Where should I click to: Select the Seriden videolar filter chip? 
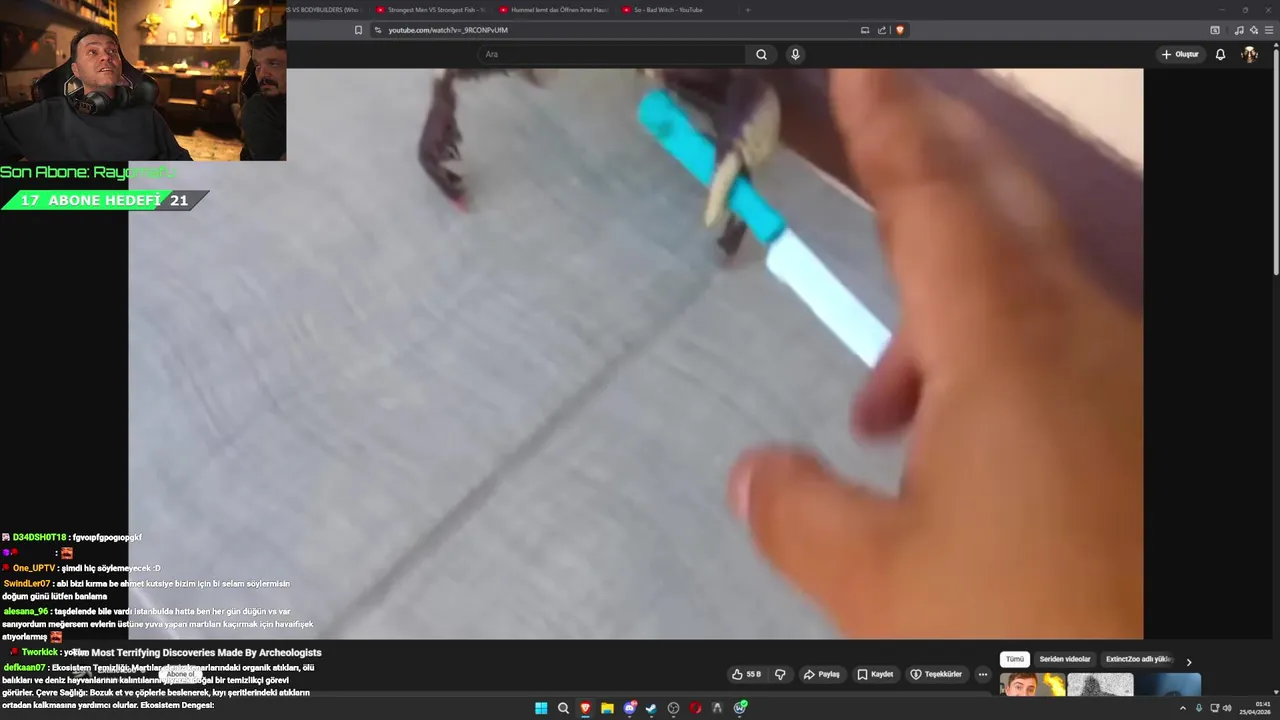1065,660
